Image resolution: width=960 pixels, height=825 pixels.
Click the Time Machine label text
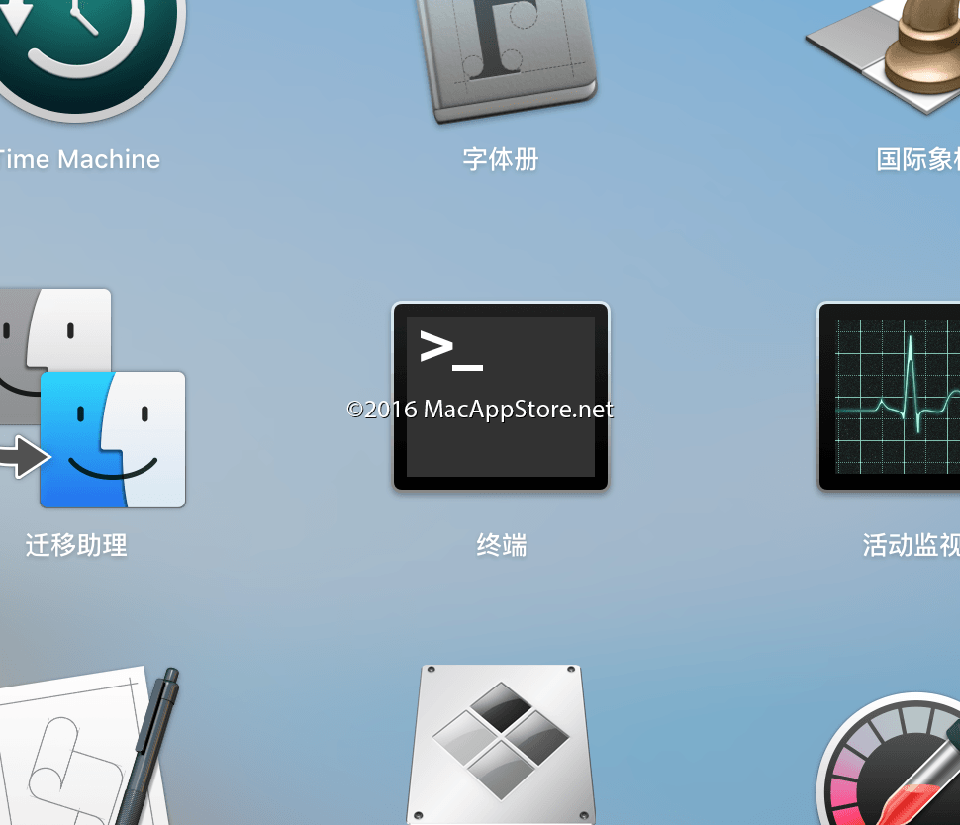pos(79,160)
